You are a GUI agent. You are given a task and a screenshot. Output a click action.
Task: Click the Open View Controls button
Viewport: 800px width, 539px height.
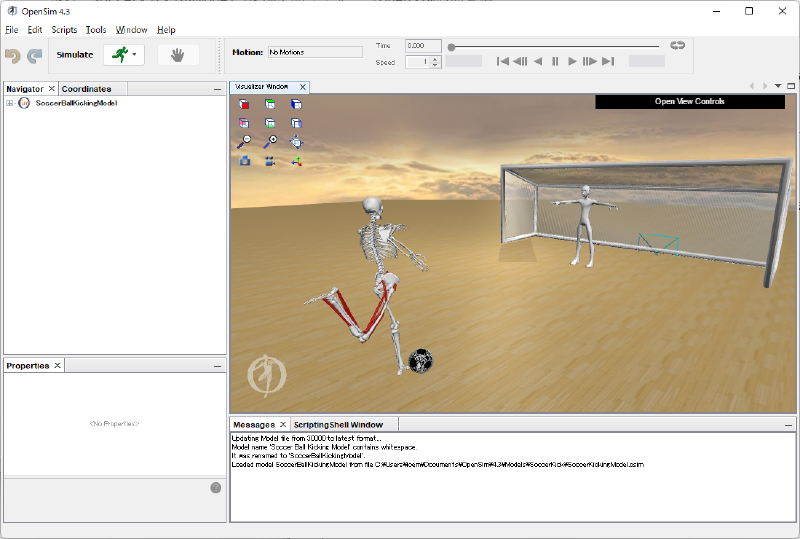pyautogui.click(x=689, y=101)
